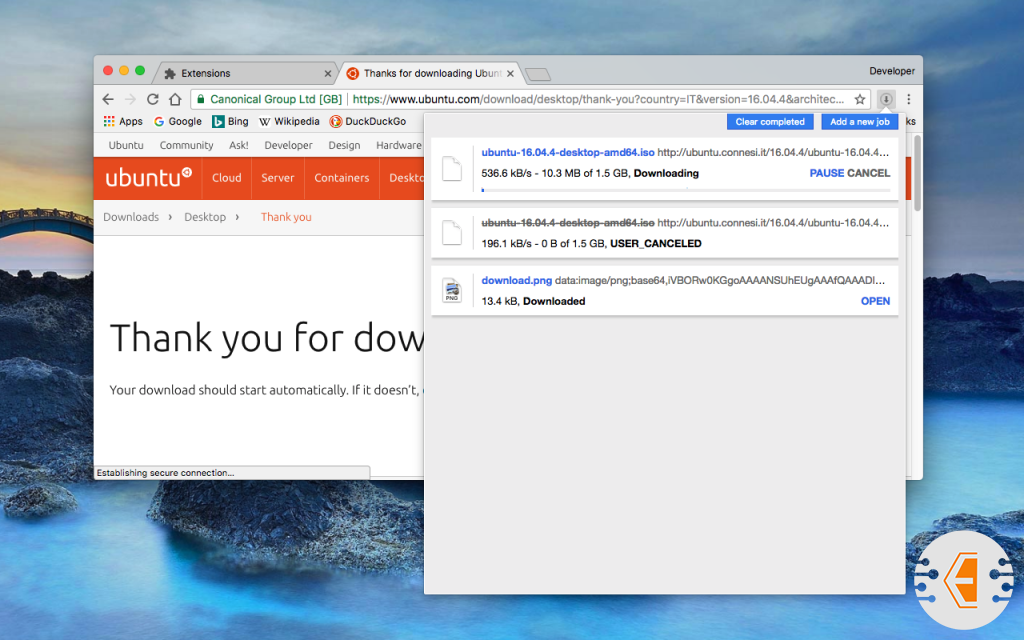This screenshot has width=1024, height=640.
Task: Select Cloud in the Ubuntu navigation bar
Action: pyautogui.click(x=227, y=178)
